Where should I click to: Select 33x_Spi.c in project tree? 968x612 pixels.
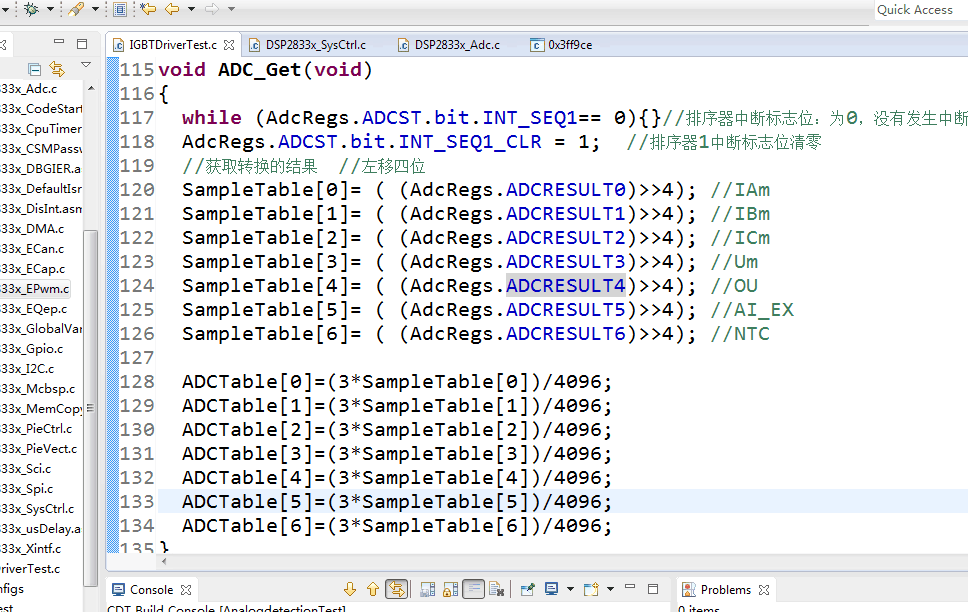(27, 488)
